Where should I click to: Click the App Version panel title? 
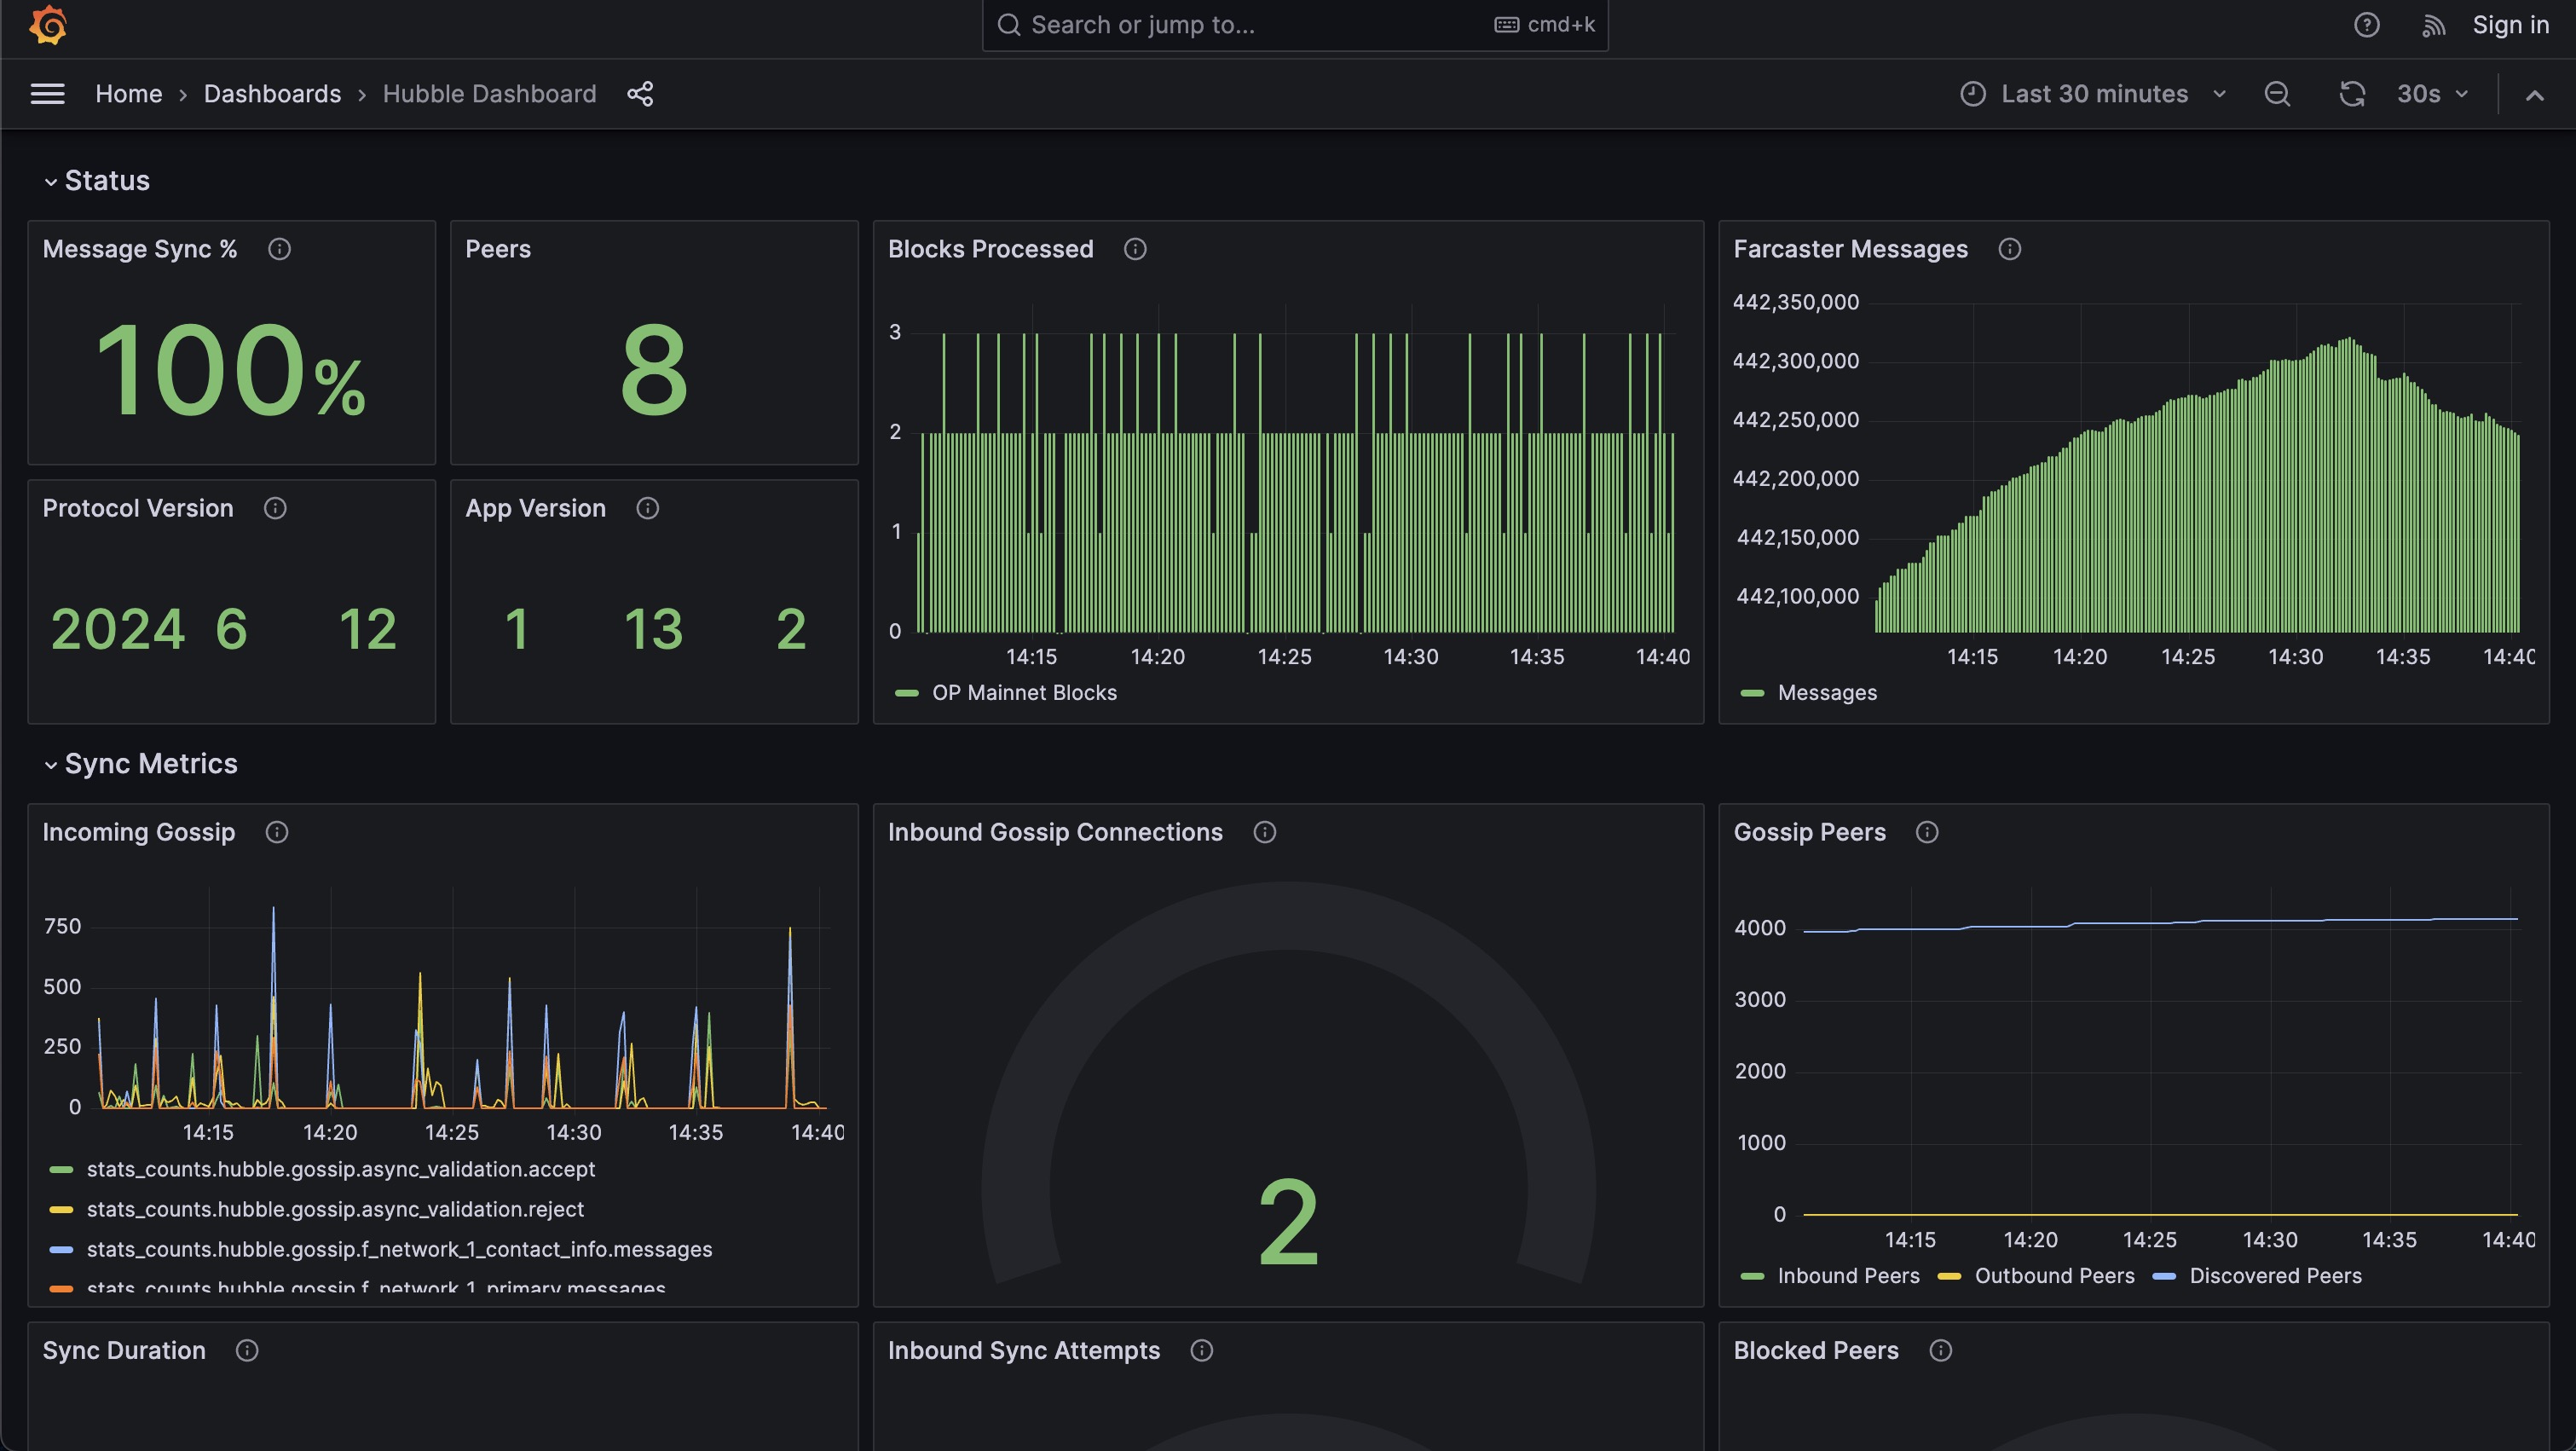535,508
